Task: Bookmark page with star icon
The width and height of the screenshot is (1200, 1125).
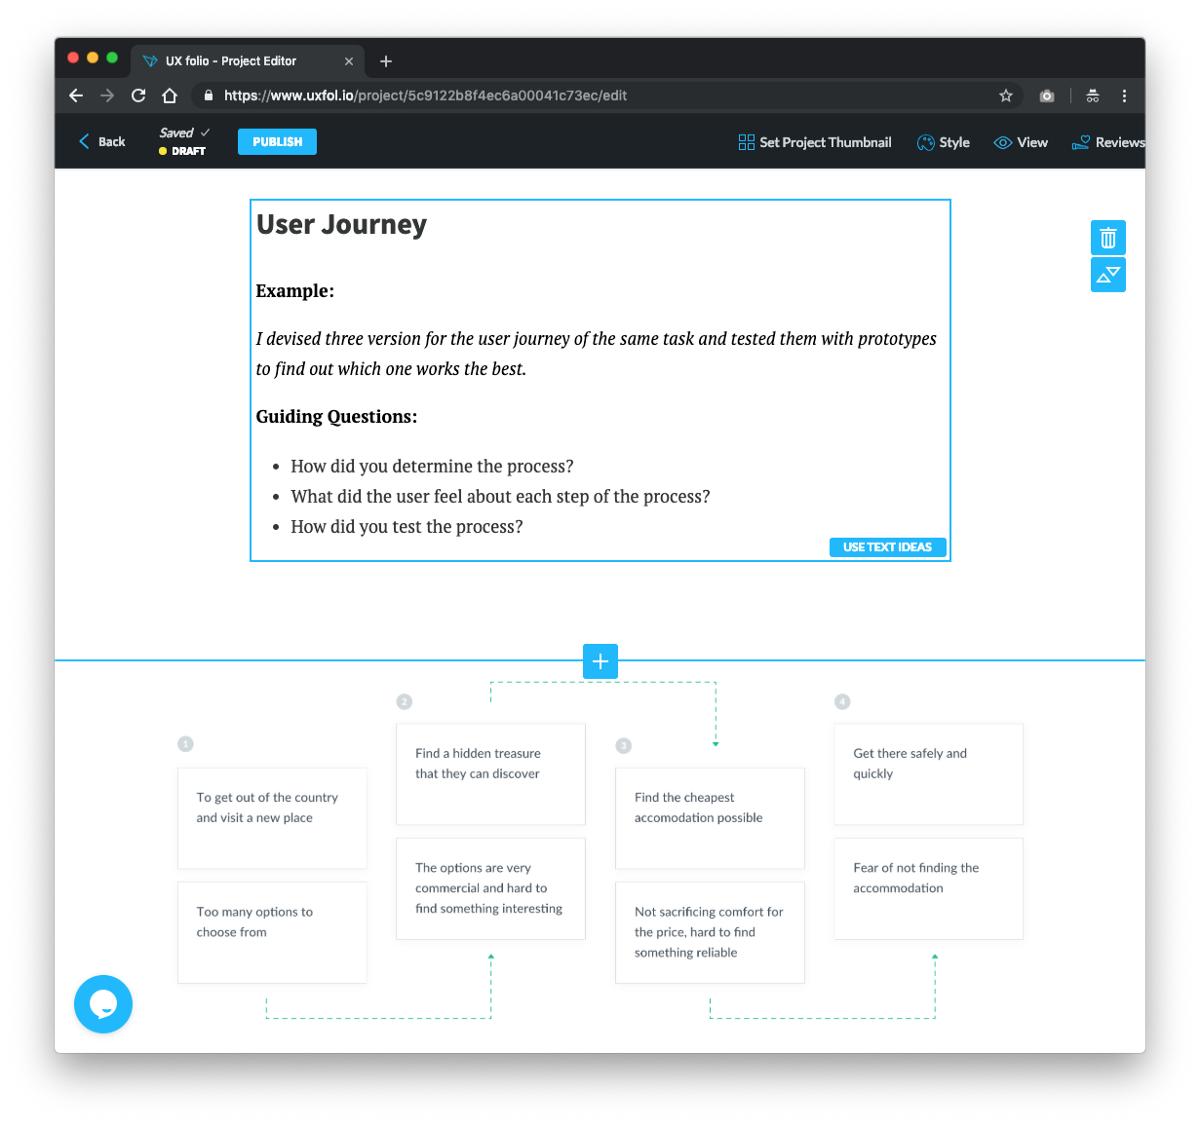Action: 1006,96
